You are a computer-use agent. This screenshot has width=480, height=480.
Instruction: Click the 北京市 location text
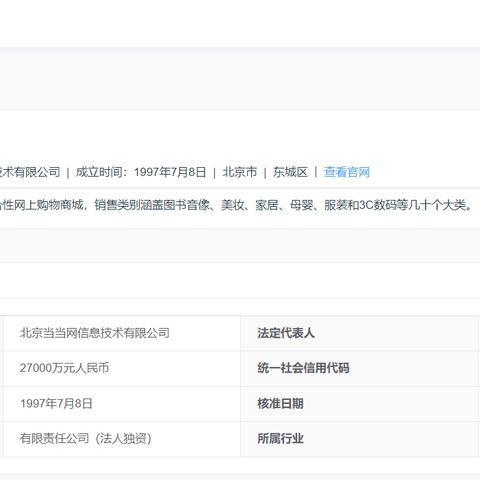(240, 172)
